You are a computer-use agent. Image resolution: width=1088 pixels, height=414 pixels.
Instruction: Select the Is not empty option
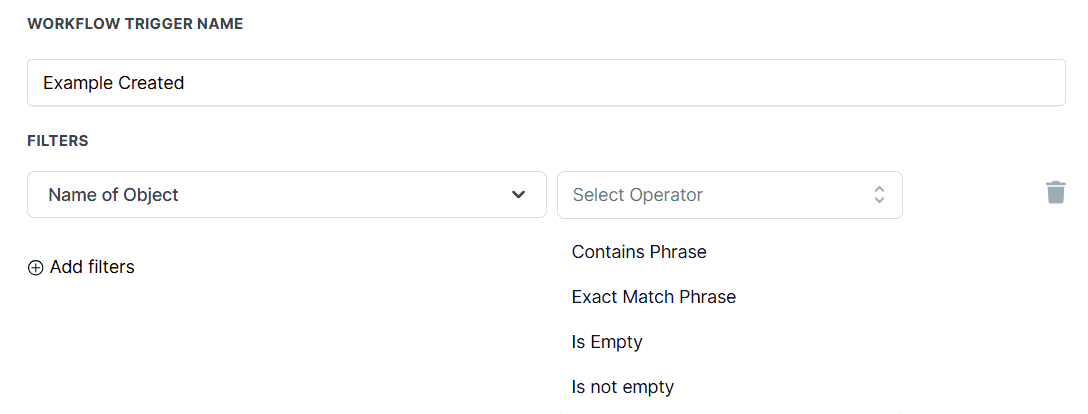point(623,387)
